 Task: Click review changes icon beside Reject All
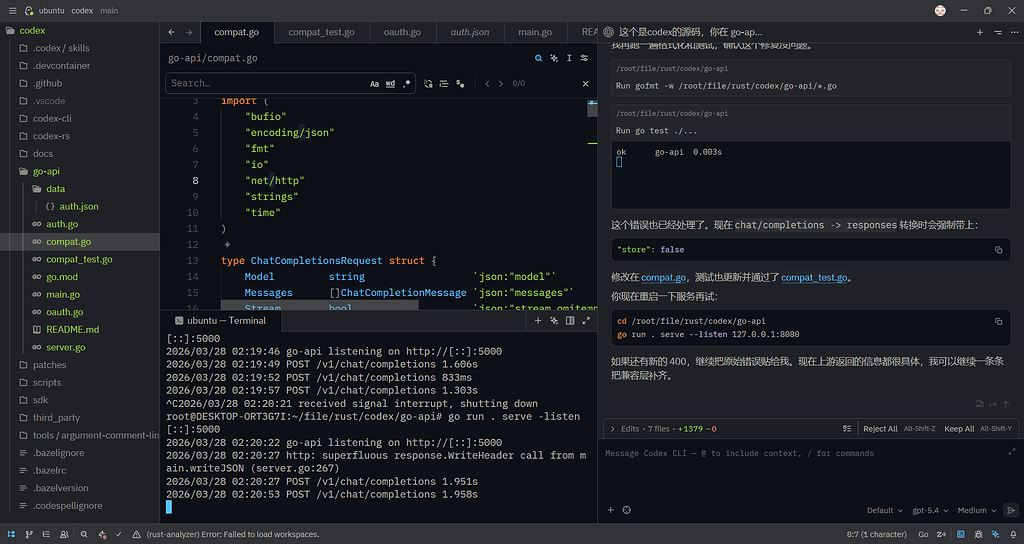pyautogui.click(x=847, y=429)
